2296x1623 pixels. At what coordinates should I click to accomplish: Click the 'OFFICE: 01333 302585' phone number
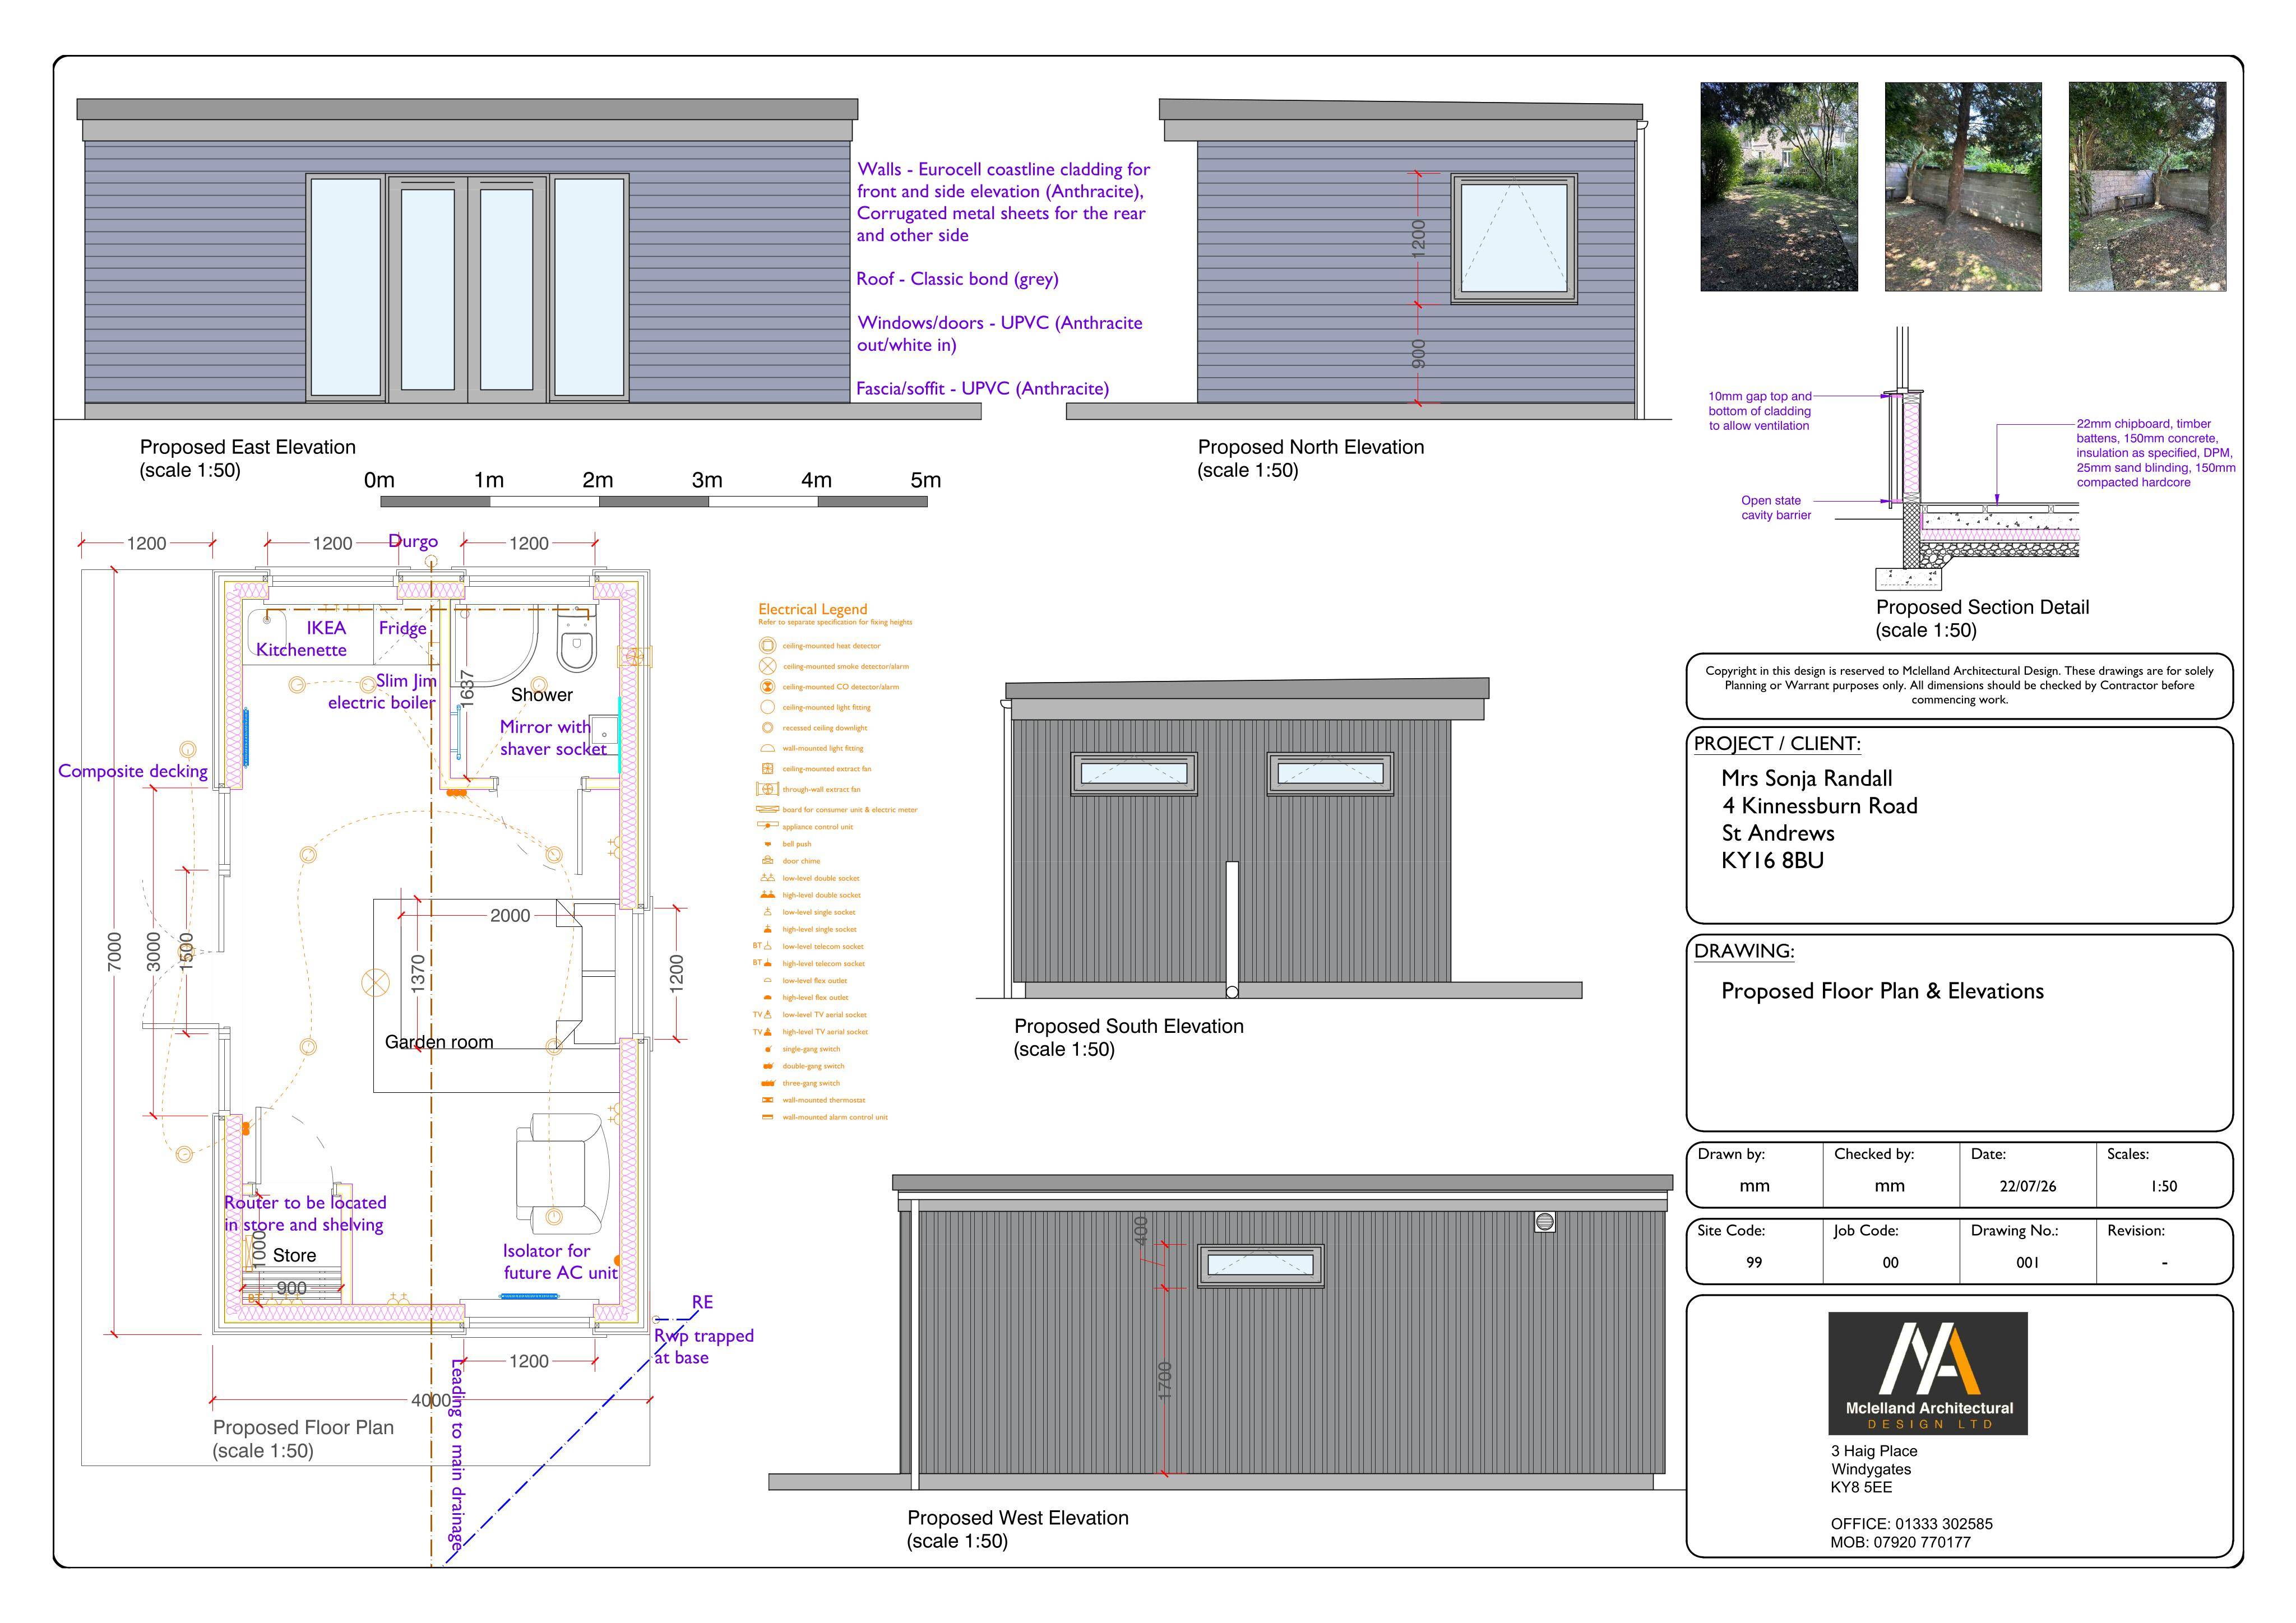coord(1911,1524)
